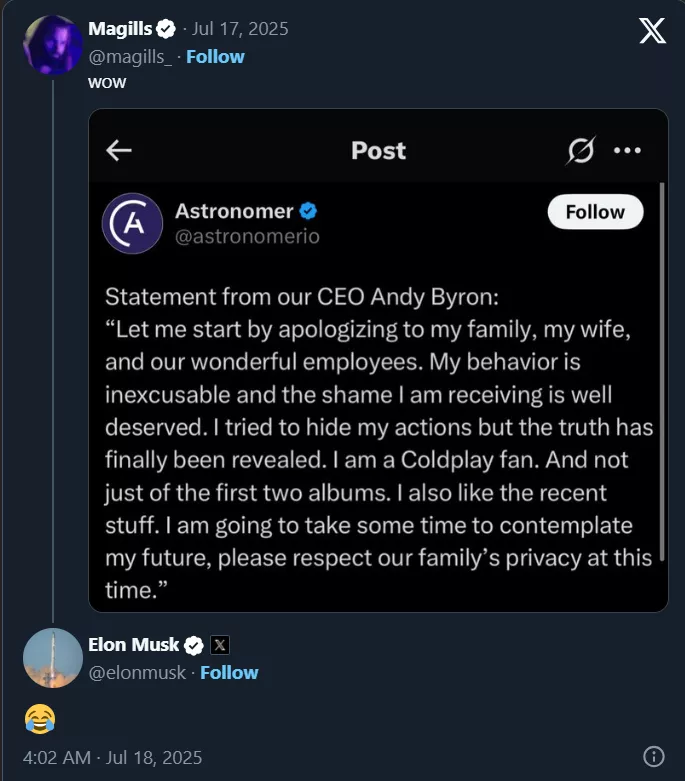Open Magills profile picture
Image resolution: width=685 pixels, height=781 pixels.
[x=52, y=45]
